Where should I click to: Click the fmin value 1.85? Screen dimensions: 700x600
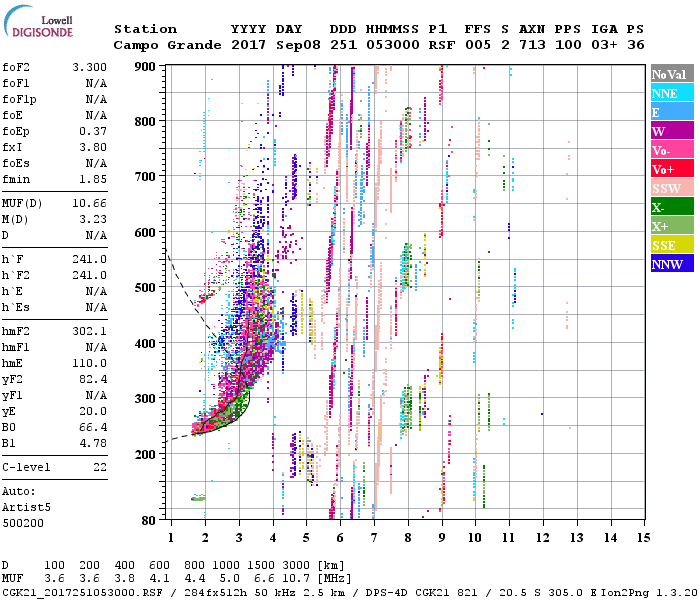pyautogui.click(x=93, y=179)
